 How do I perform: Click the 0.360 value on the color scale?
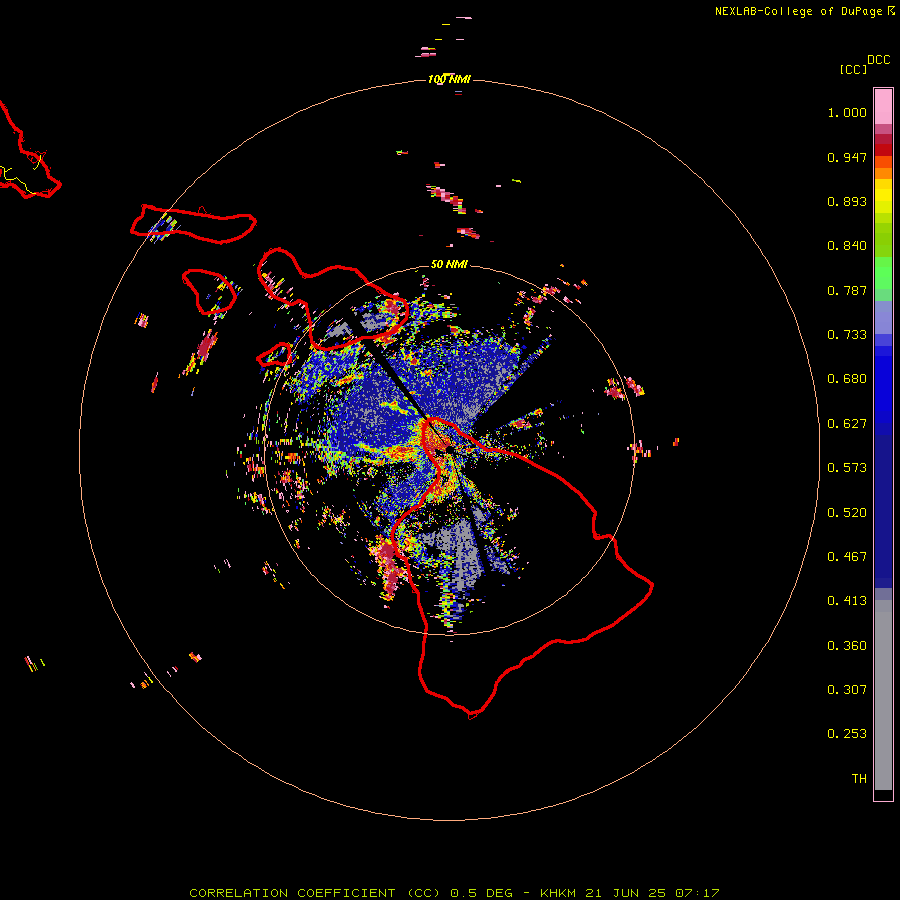pyautogui.click(x=847, y=646)
